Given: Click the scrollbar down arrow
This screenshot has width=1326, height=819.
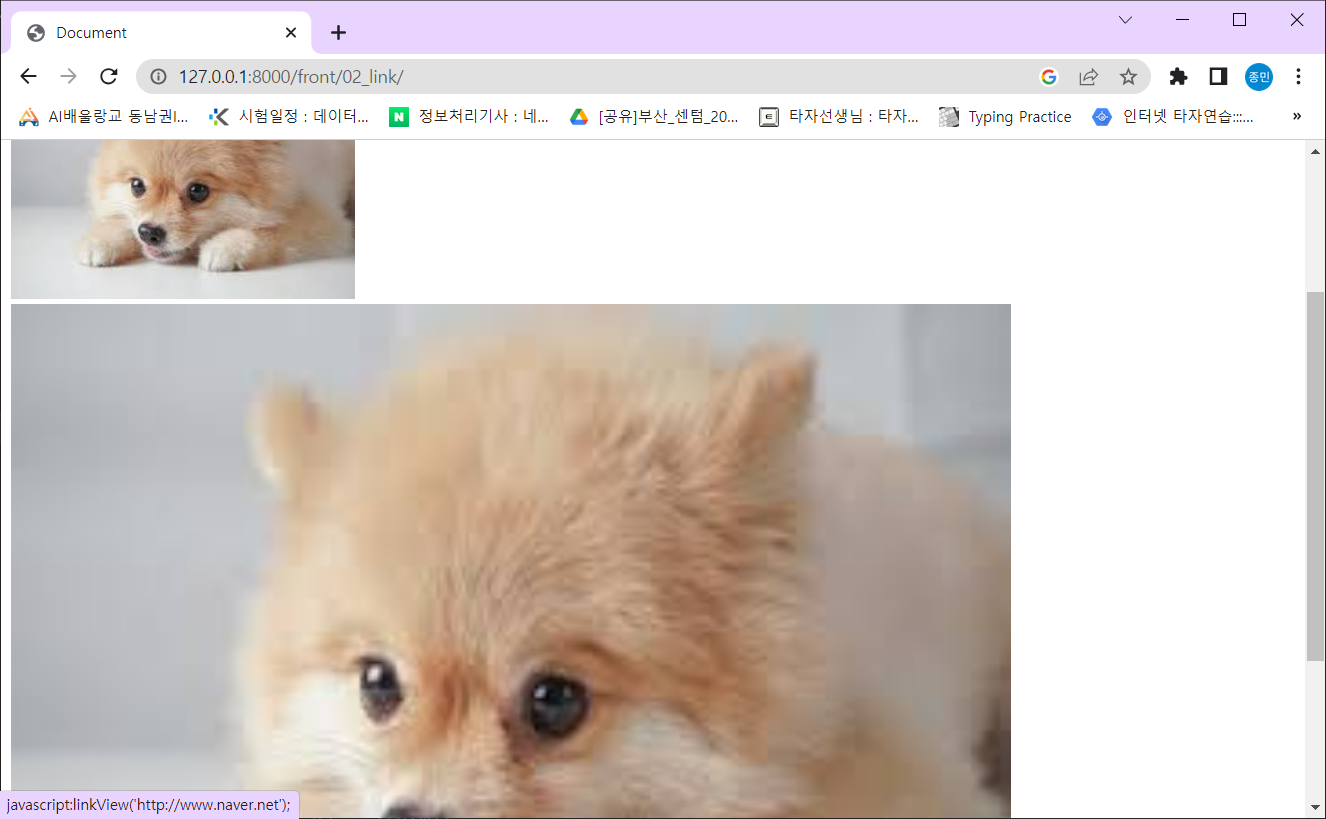Looking at the screenshot, I should coord(1315,808).
